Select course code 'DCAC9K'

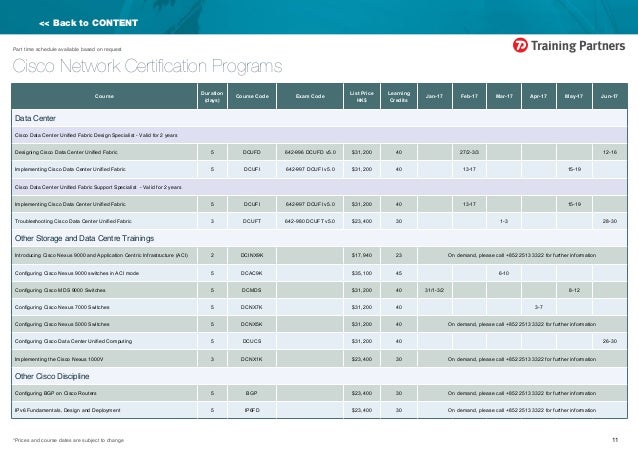252,273
